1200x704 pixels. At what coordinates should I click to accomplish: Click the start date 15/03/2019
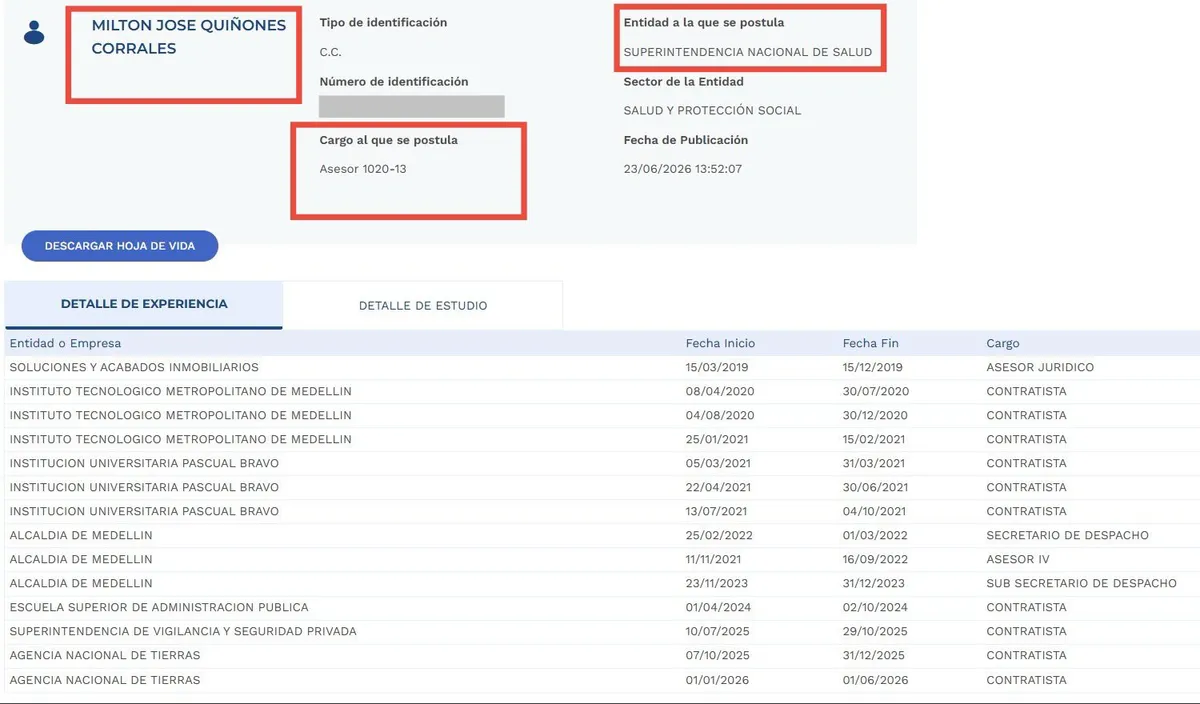click(x=719, y=367)
